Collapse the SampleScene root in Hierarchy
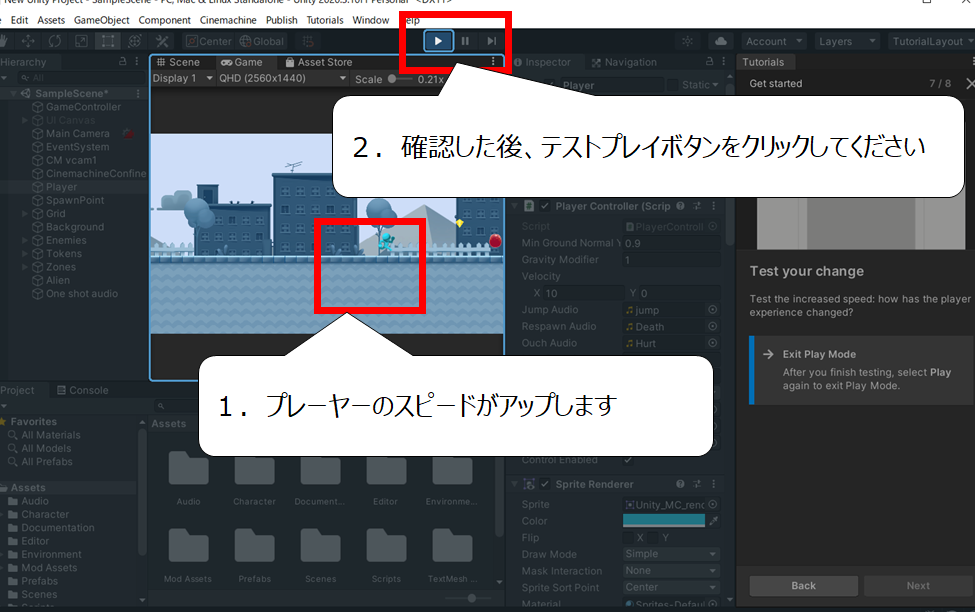975x612 pixels. [x=13, y=93]
